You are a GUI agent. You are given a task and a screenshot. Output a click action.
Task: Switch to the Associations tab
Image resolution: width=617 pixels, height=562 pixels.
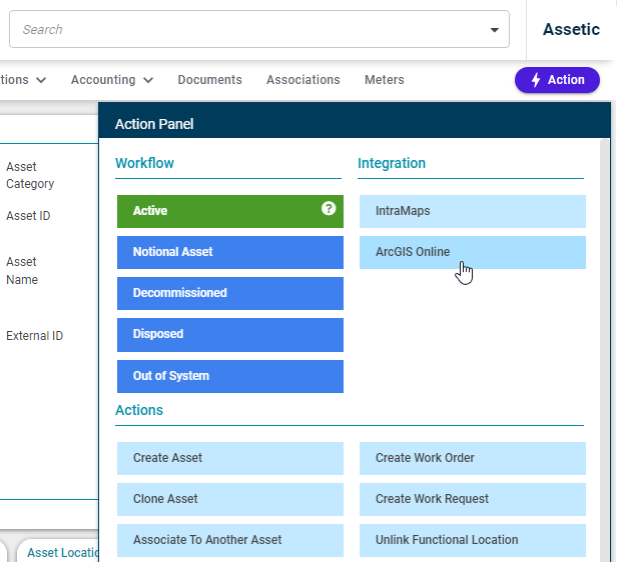pos(303,80)
